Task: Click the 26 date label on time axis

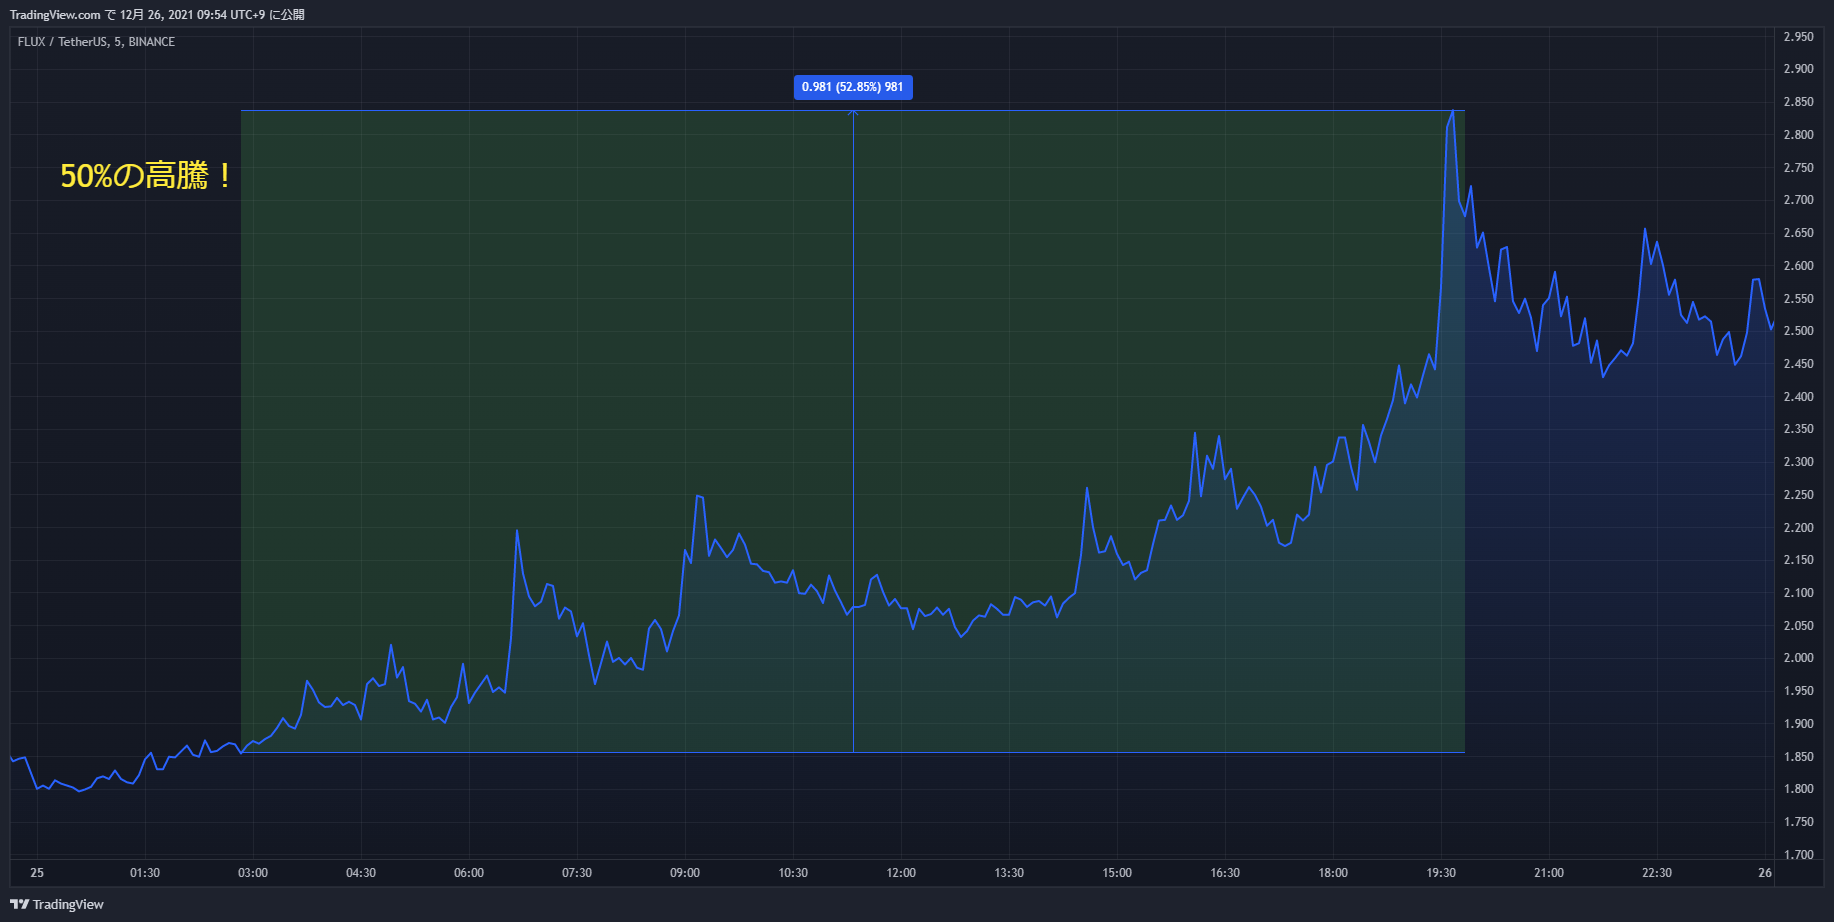Action: 1765,873
